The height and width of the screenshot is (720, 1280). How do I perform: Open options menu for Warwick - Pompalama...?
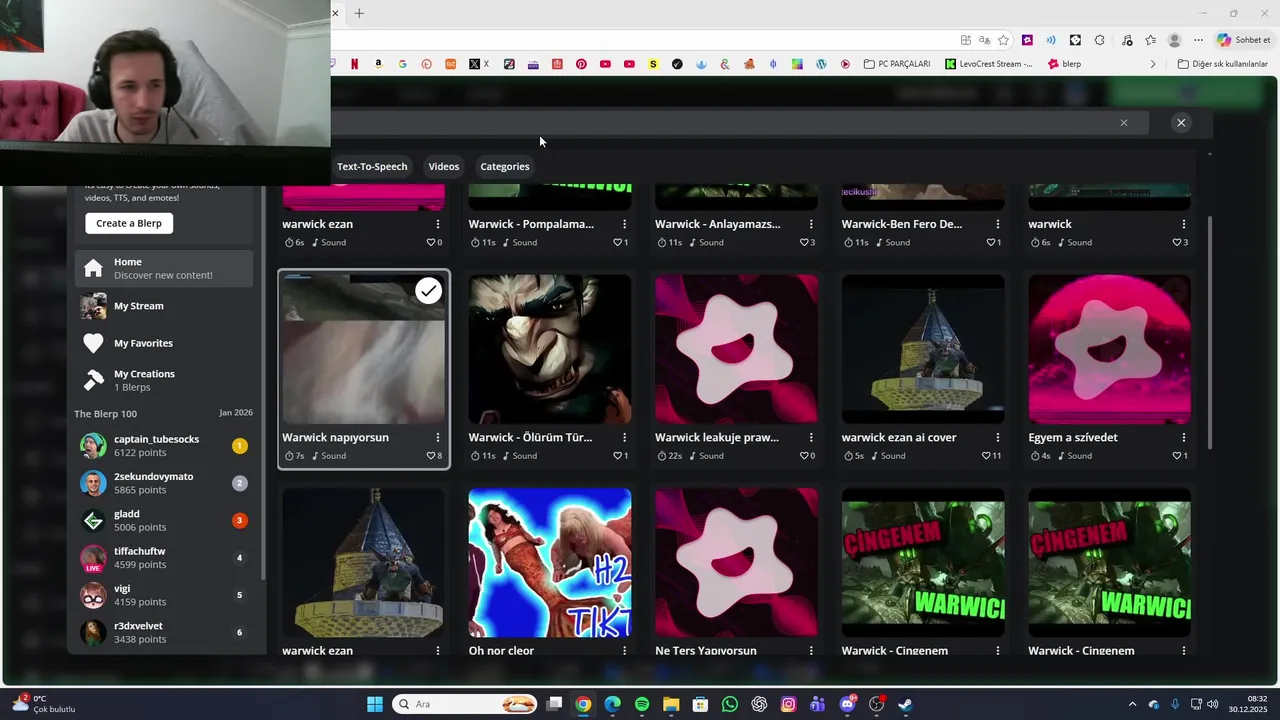[x=624, y=224]
